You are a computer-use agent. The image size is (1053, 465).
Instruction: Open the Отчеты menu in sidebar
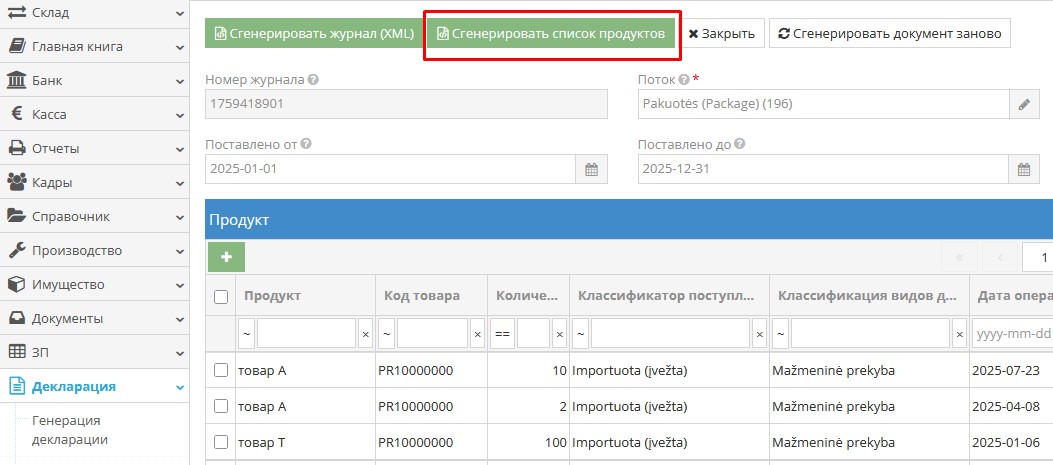coord(94,148)
